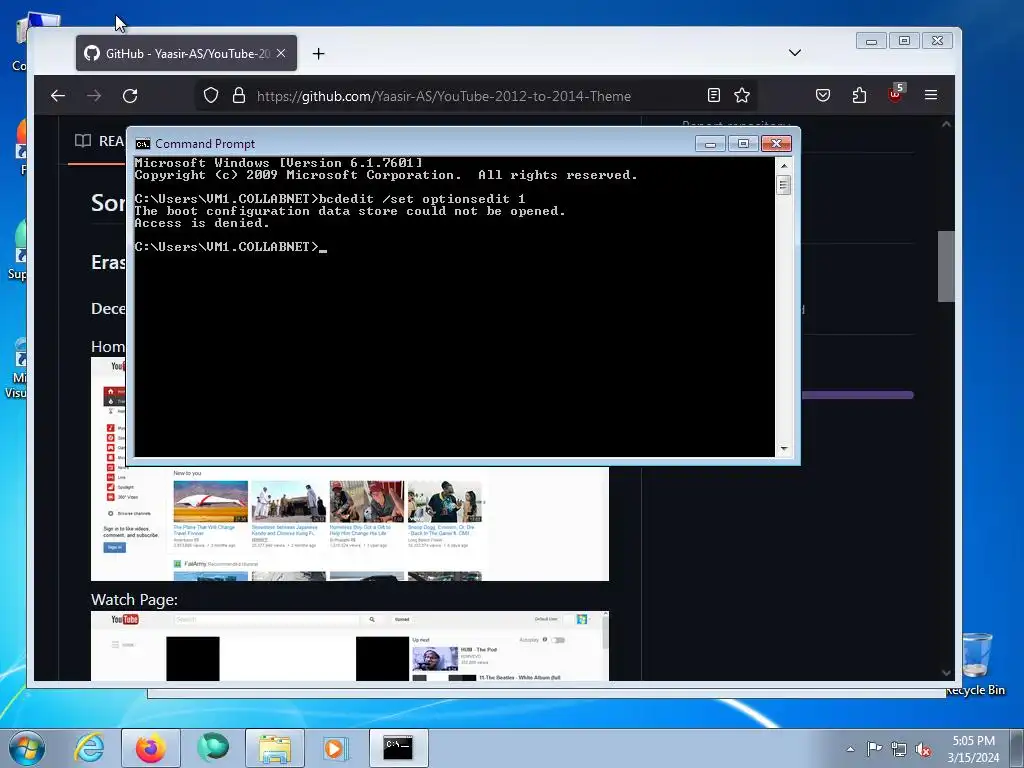Open the taskbar clock and date
The image size is (1024, 768).
973,749
